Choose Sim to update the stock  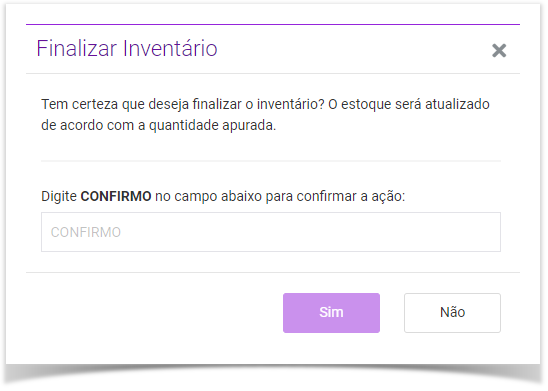click(x=331, y=313)
